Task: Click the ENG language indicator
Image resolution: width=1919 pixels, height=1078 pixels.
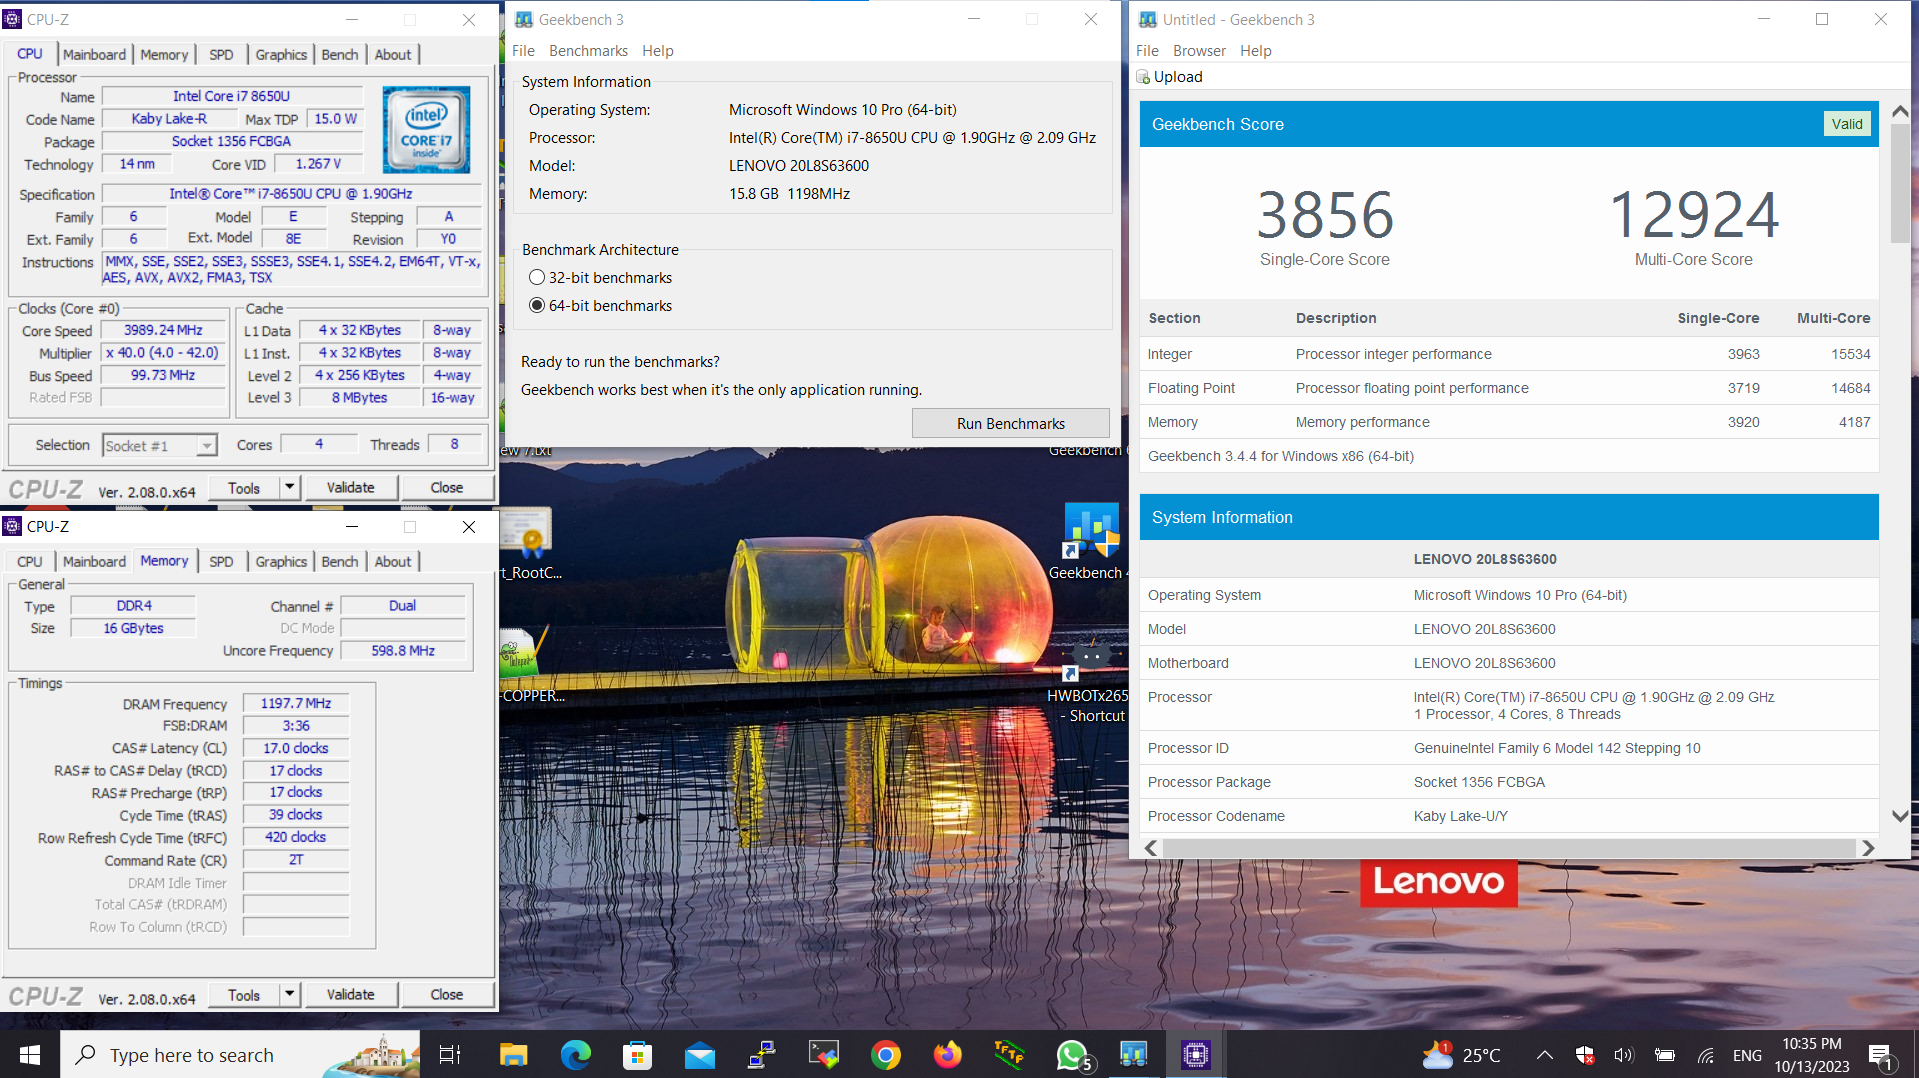Action: point(1747,1055)
